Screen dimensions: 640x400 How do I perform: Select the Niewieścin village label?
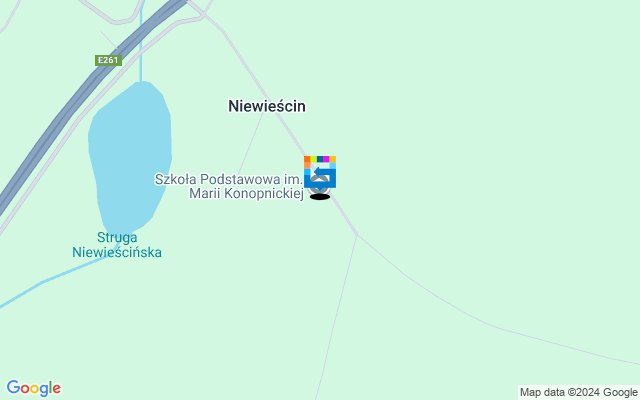(x=267, y=106)
